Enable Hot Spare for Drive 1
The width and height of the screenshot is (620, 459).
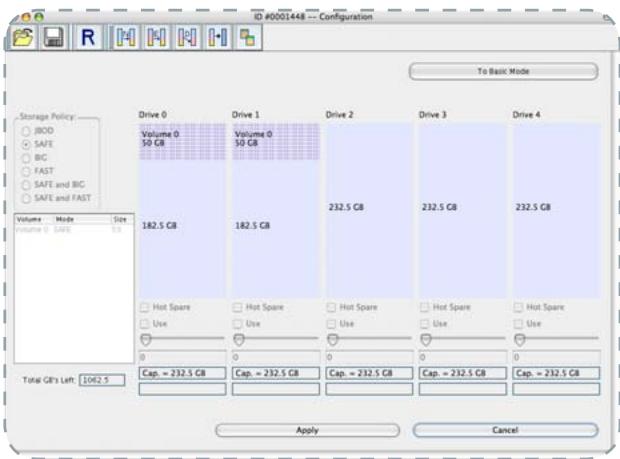point(237,307)
